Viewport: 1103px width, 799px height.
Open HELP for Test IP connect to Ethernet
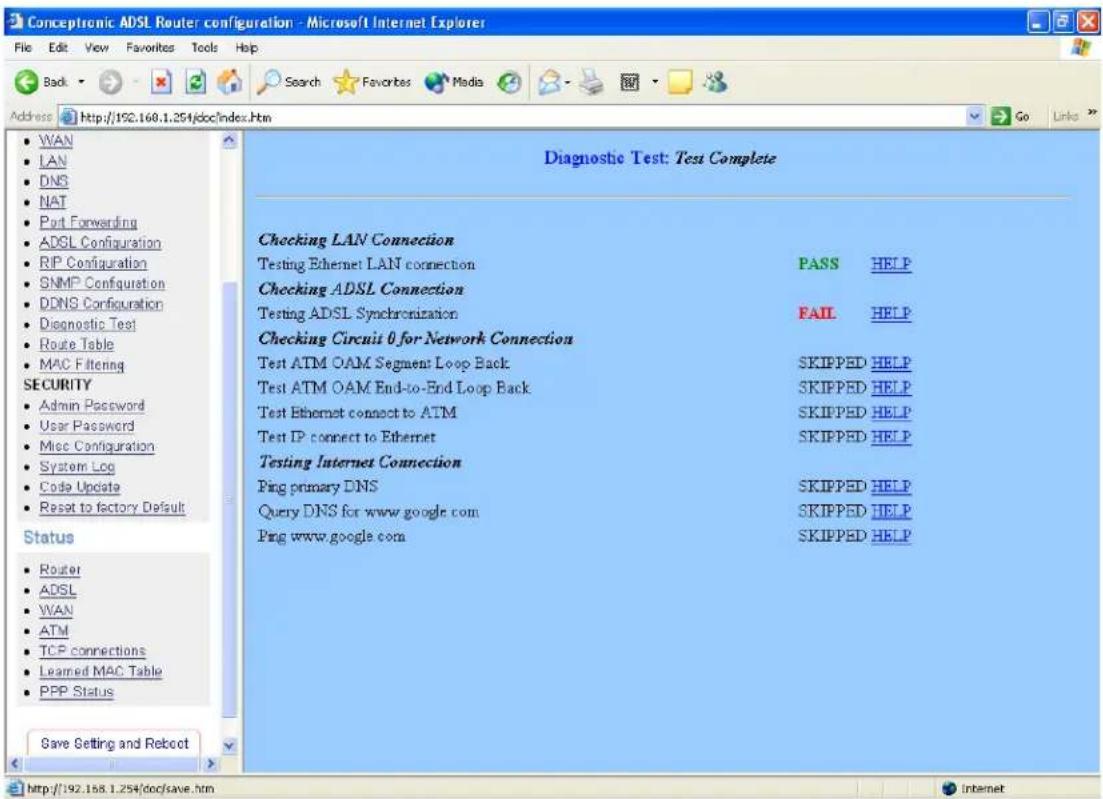click(x=891, y=437)
